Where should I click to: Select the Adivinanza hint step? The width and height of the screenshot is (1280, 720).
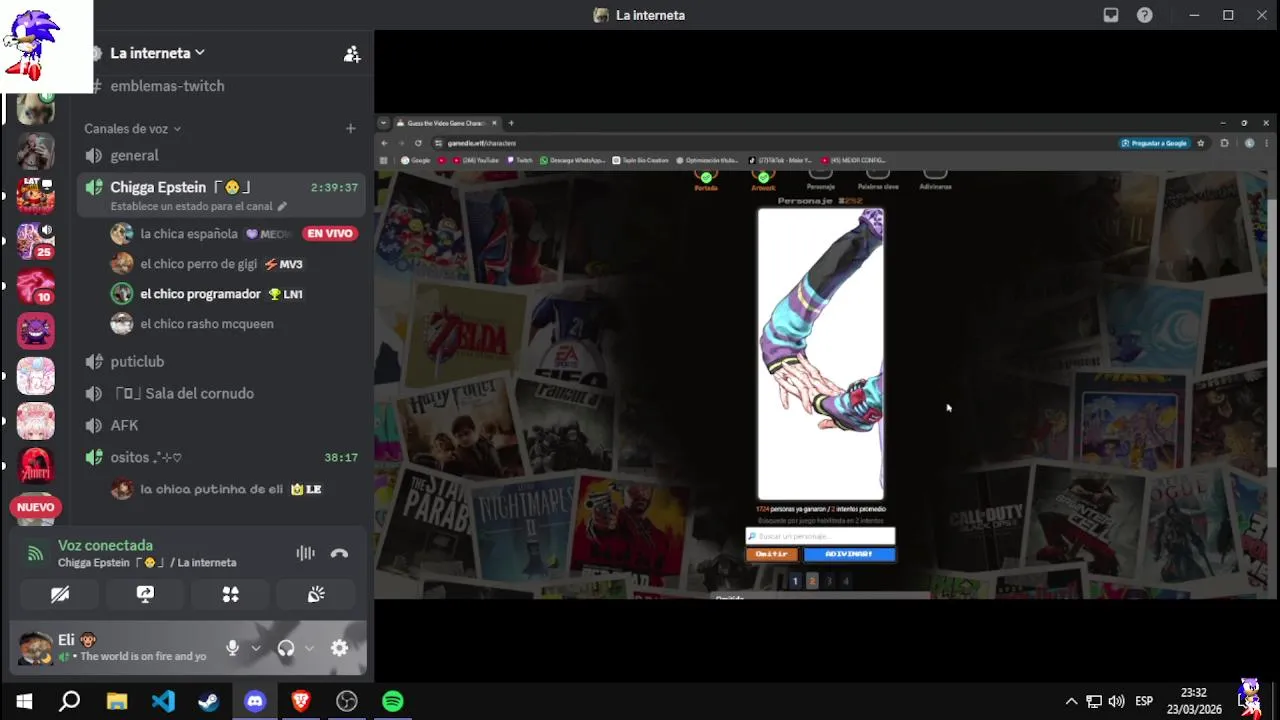(x=935, y=180)
